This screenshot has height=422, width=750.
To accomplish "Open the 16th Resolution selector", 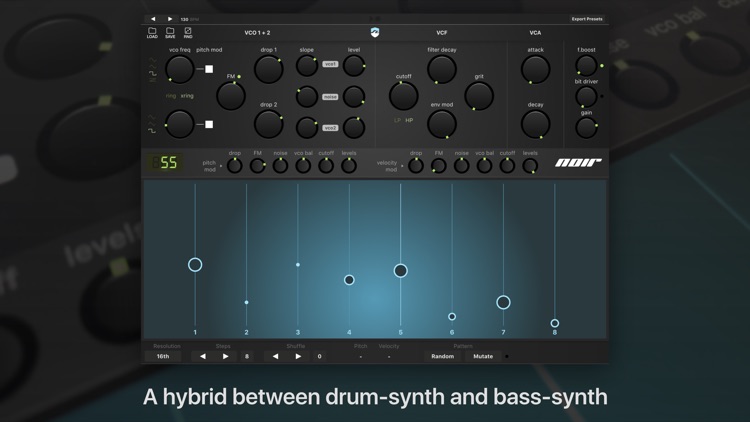I will click(x=163, y=356).
